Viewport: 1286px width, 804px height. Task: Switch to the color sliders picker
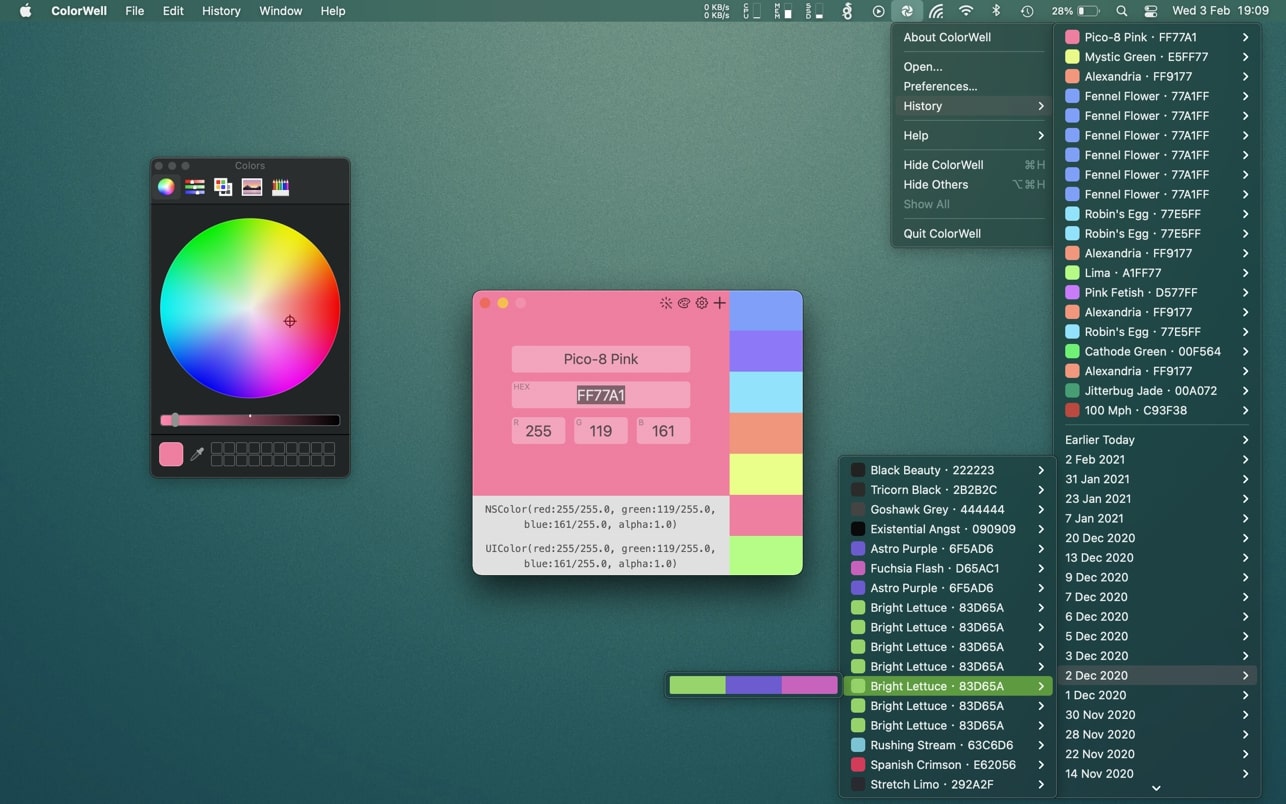coord(195,187)
